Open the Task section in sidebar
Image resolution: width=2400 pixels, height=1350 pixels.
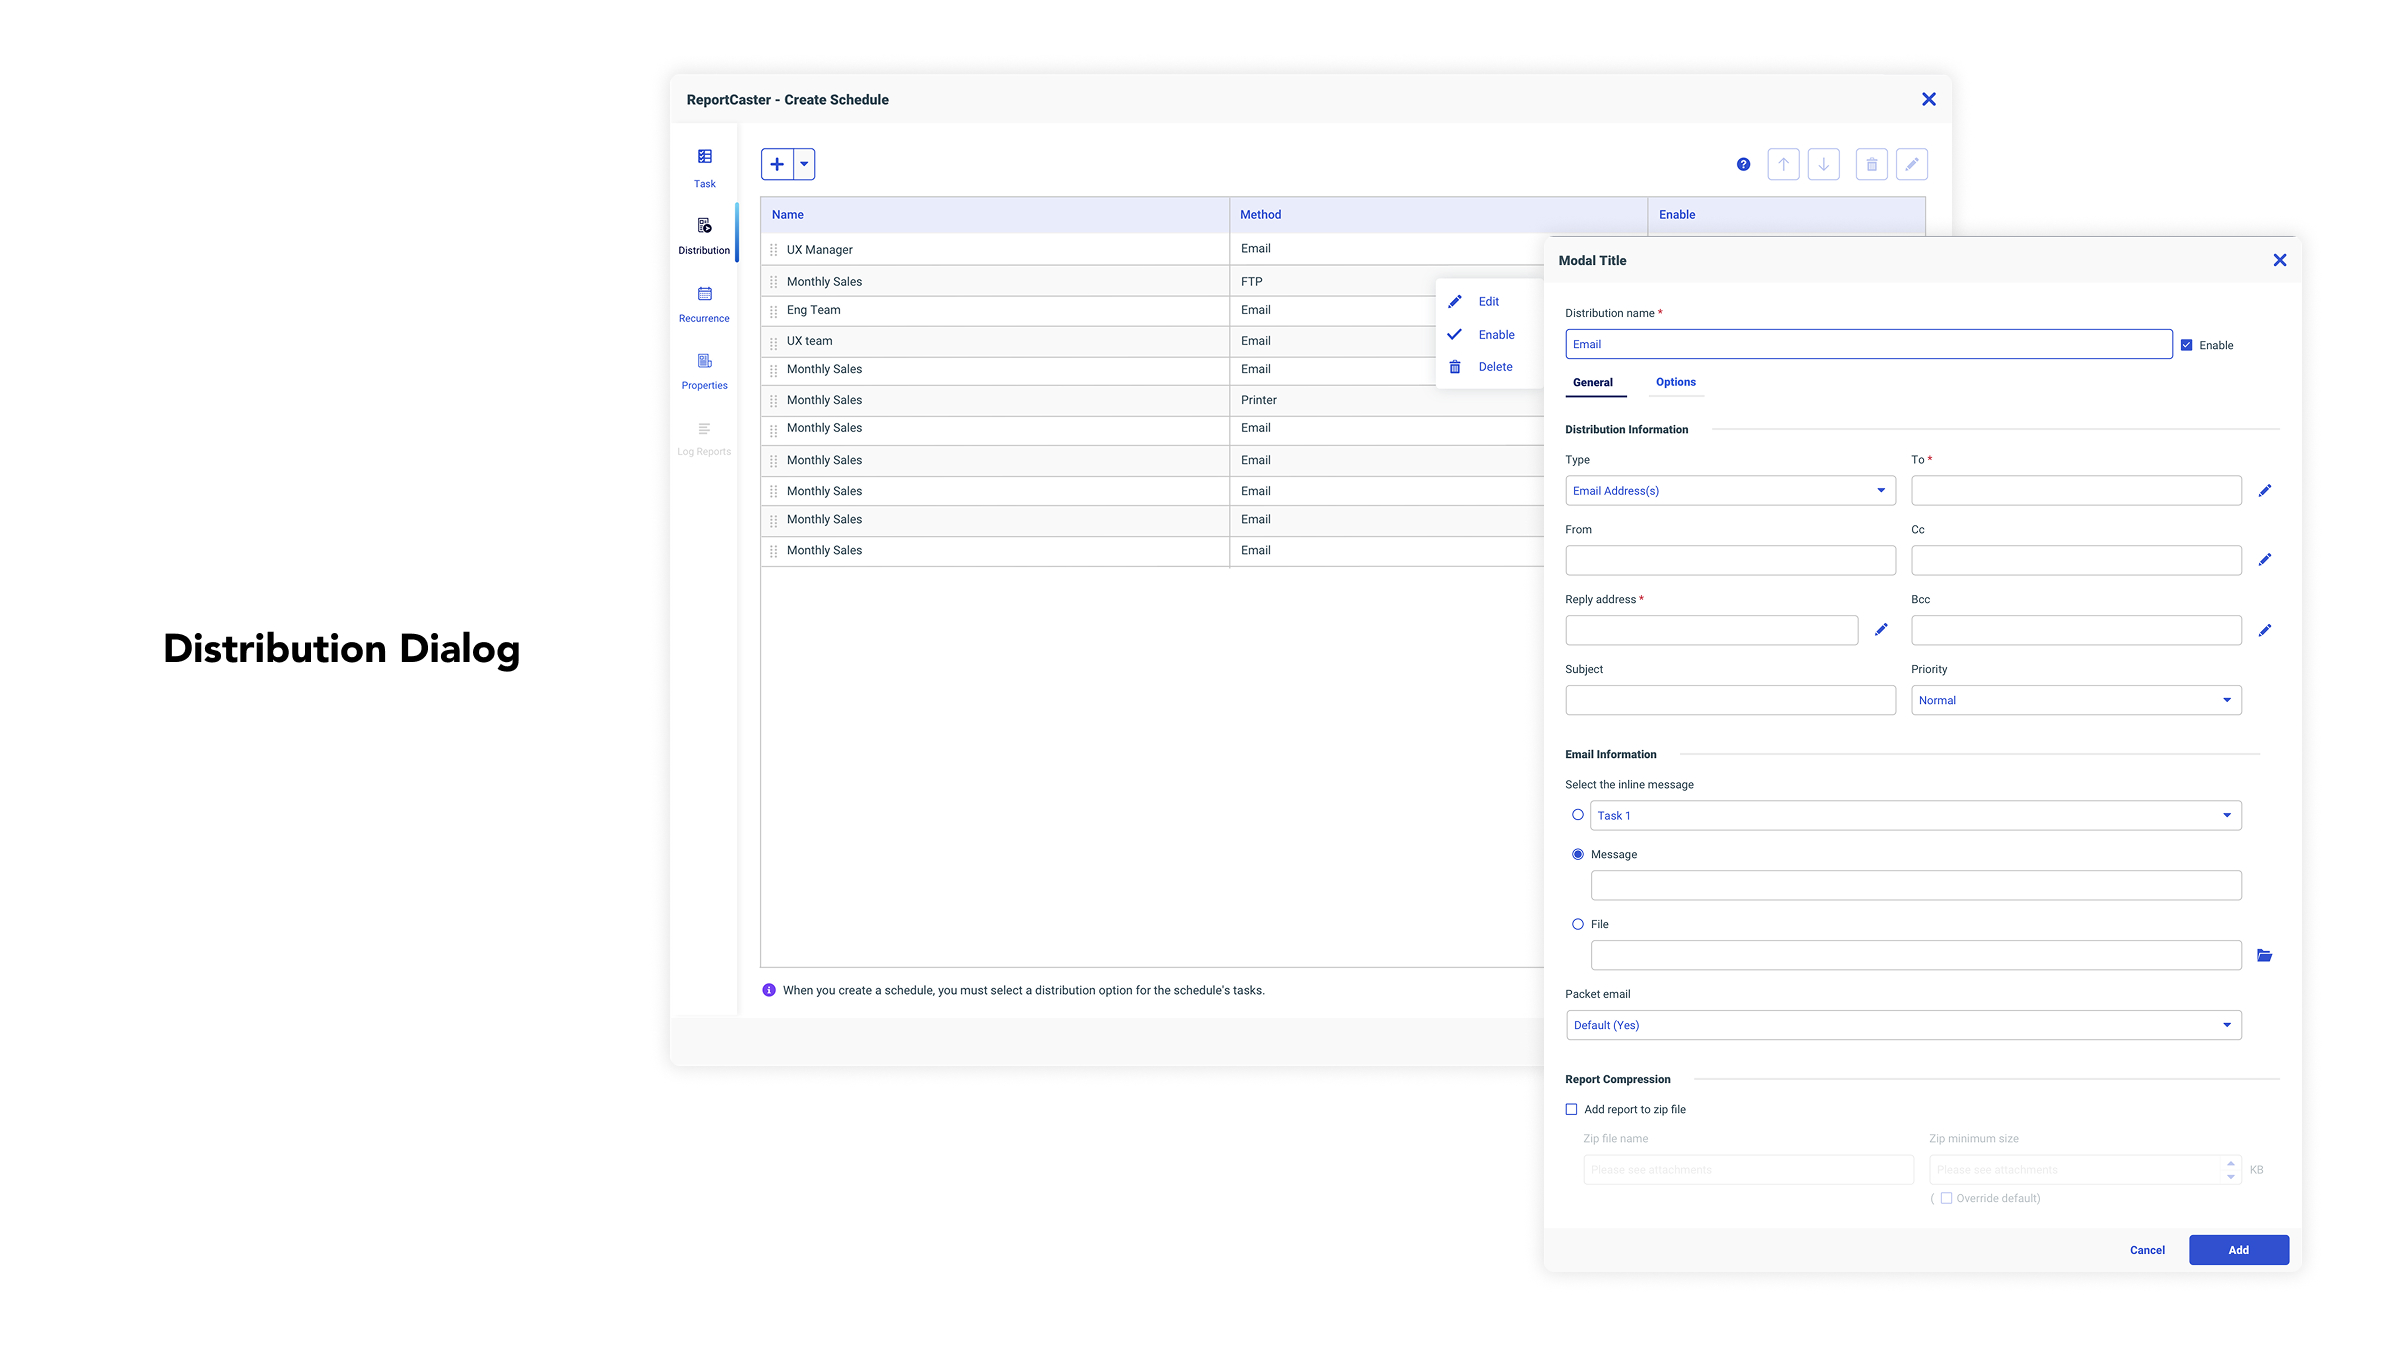point(704,167)
